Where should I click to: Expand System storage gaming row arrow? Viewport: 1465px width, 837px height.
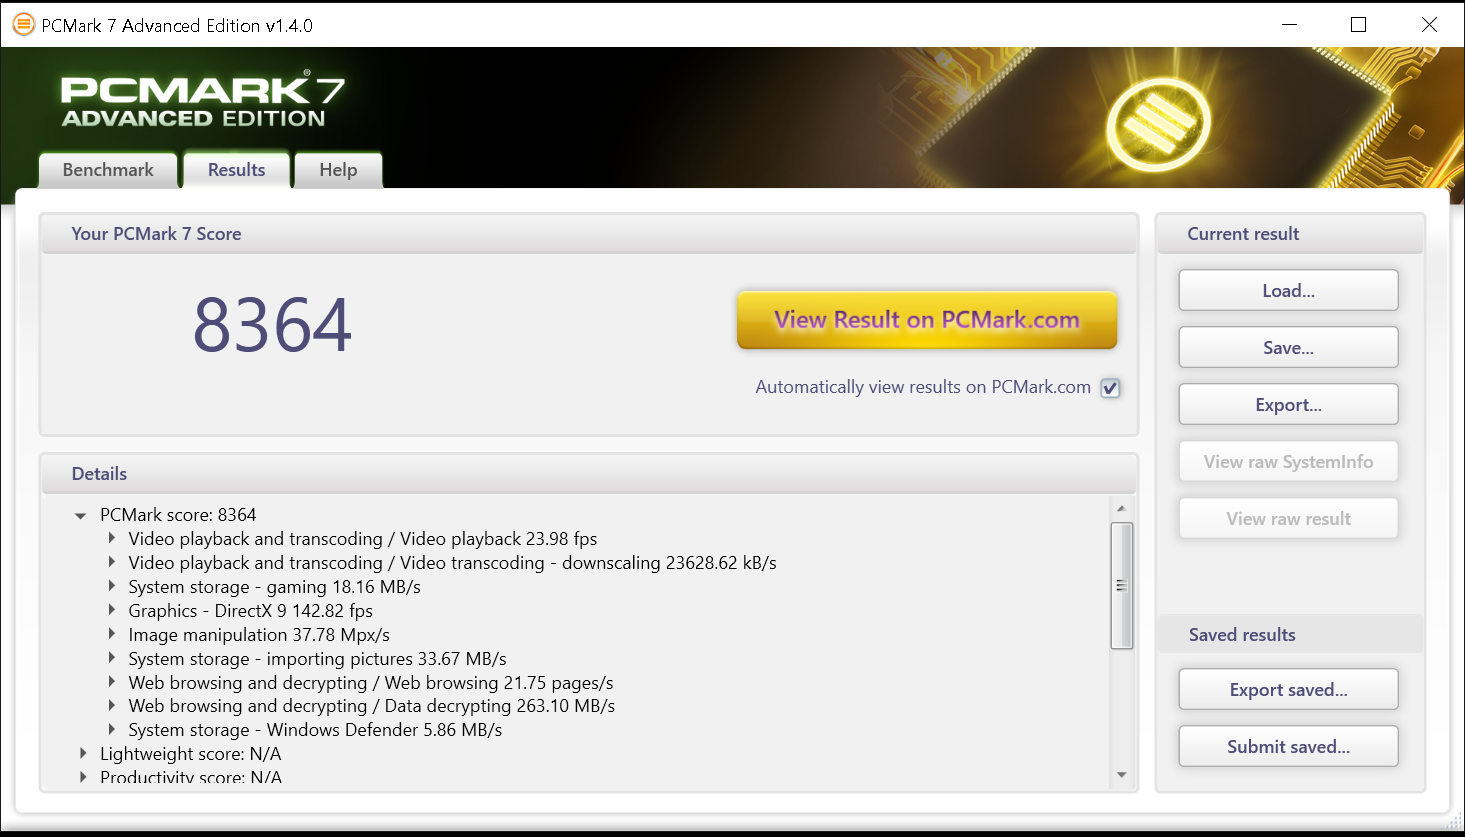pyautogui.click(x=112, y=586)
